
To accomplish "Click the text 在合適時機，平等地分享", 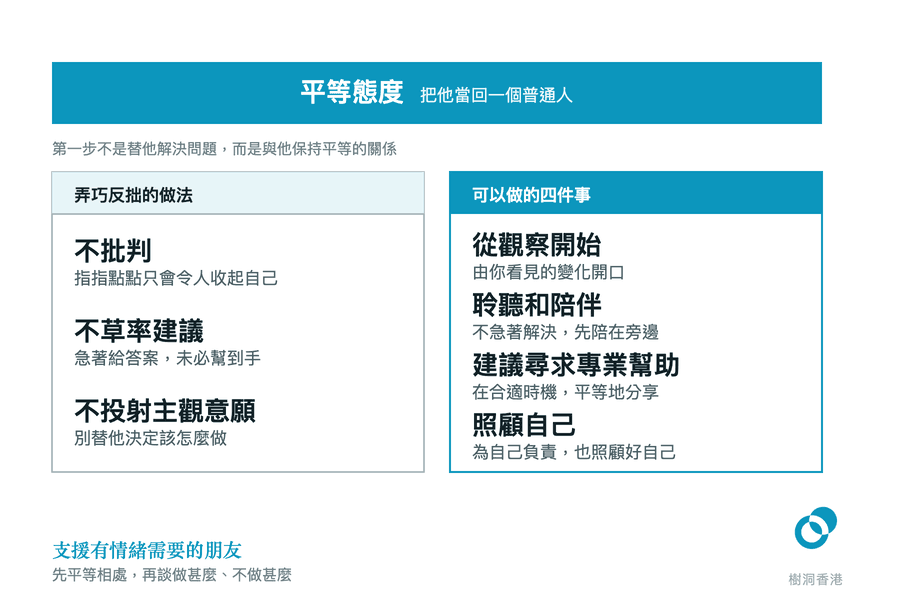I will coord(565,392).
